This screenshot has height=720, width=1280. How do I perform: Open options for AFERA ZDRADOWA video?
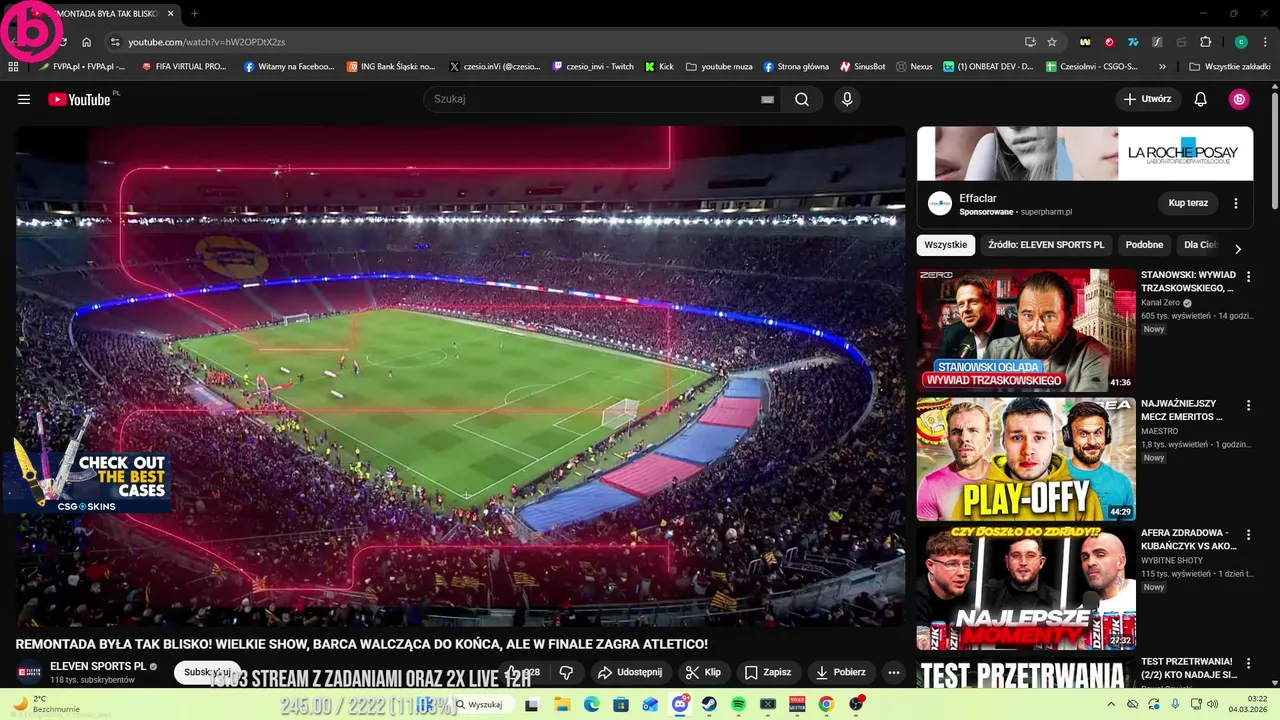point(1248,534)
